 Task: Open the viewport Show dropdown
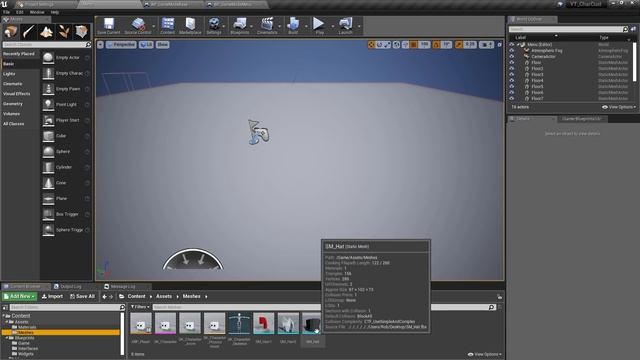[162, 44]
